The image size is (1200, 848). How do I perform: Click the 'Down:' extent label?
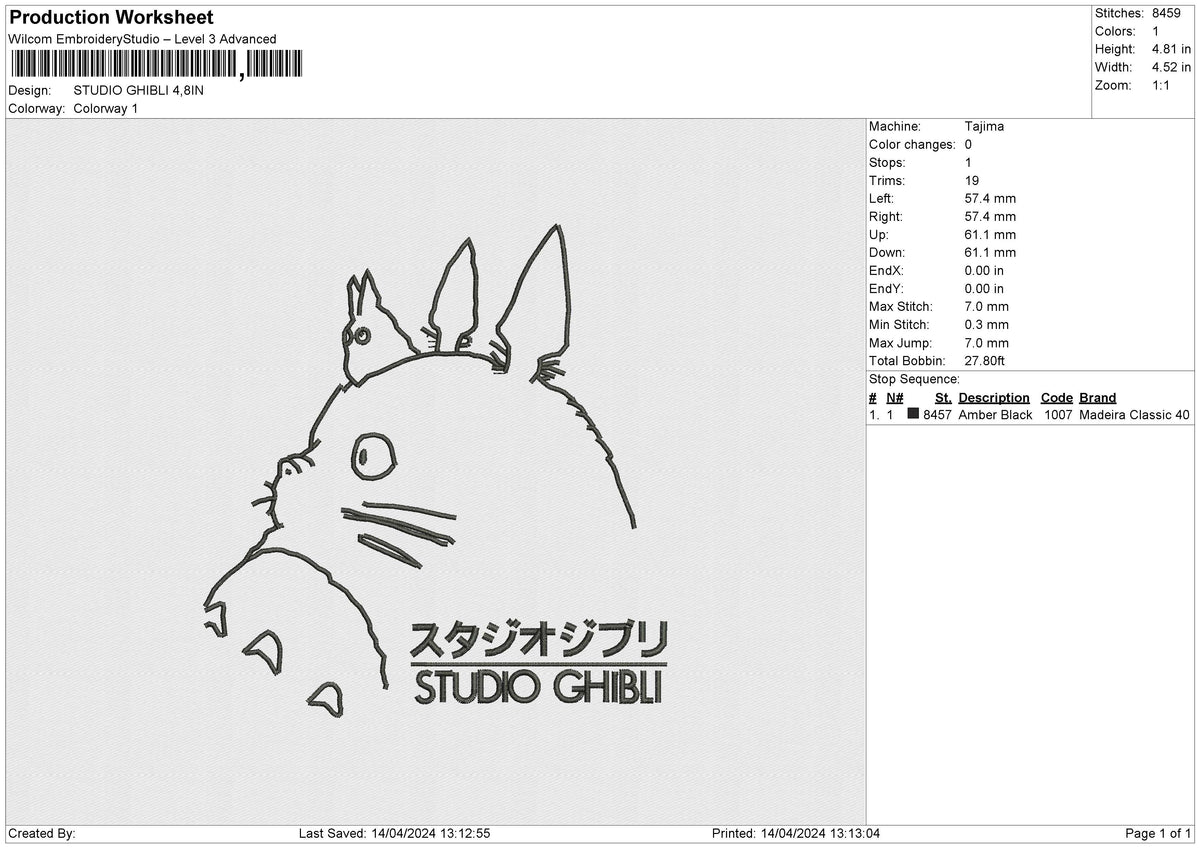(888, 252)
